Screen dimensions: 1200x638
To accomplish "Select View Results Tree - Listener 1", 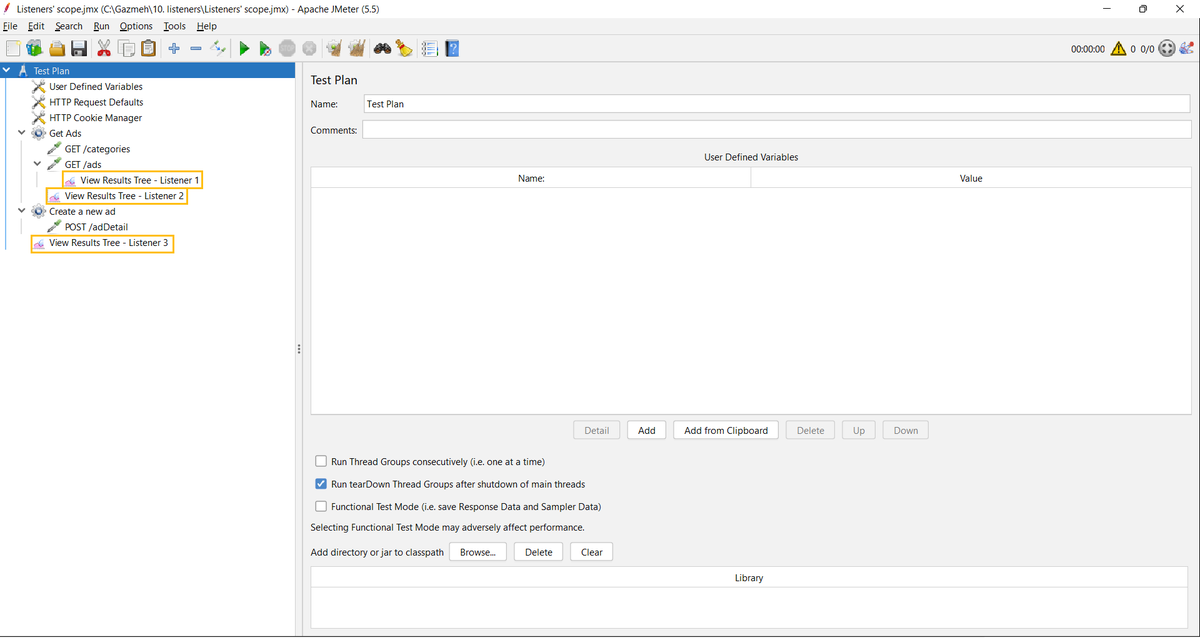I will point(140,180).
